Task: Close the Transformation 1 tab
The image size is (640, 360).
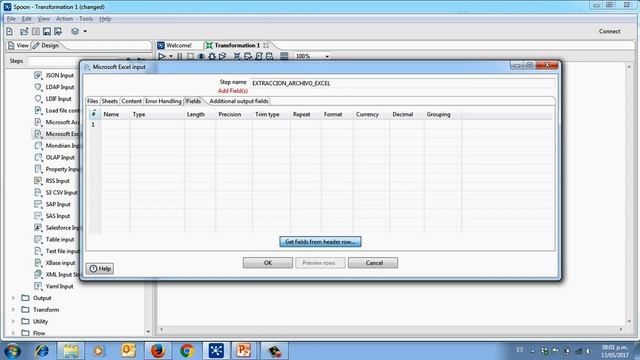Action: pyautogui.click(x=266, y=45)
